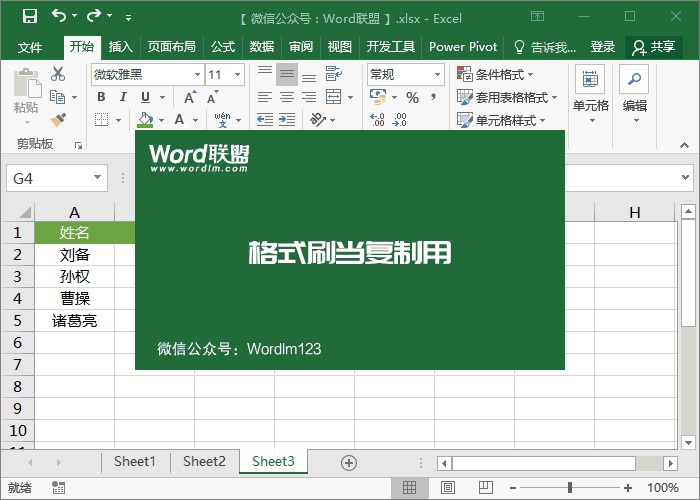The width and height of the screenshot is (700, 500).
Task: Click the zoom slider handle
Action: (570, 488)
